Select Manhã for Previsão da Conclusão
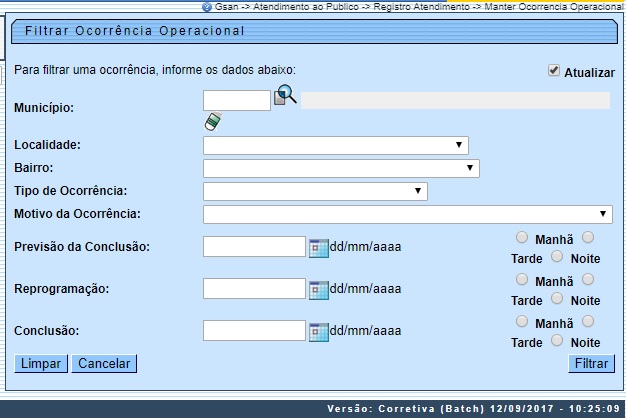The image size is (626, 419). [522, 238]
